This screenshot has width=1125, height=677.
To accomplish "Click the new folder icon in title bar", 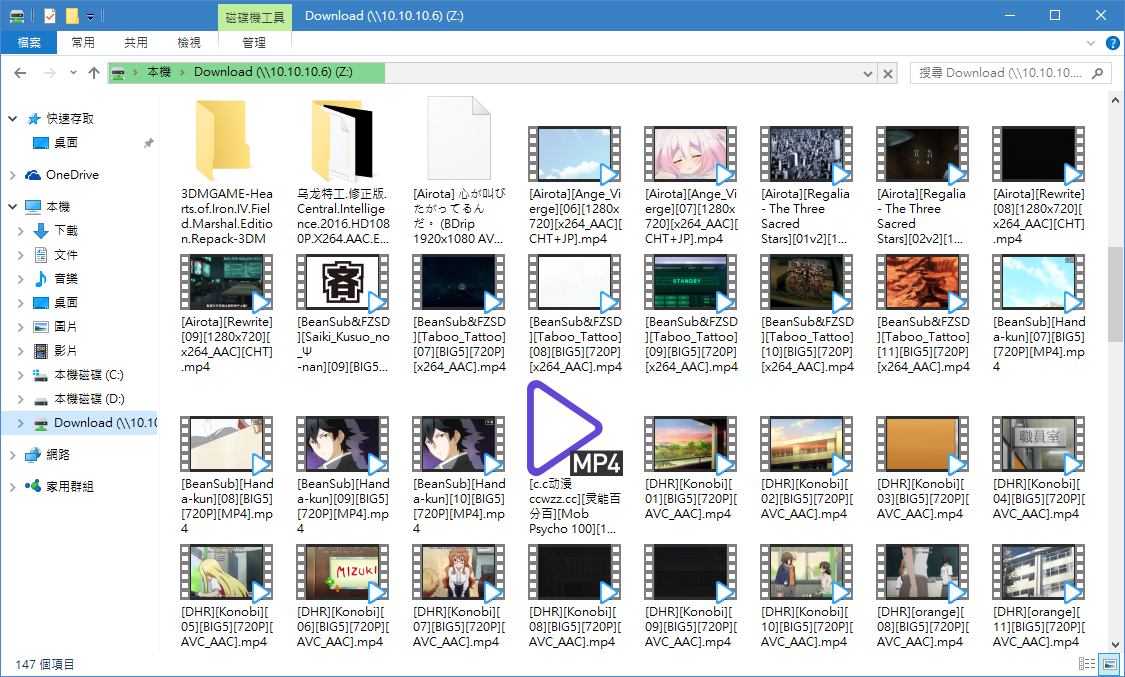I will coord(72,15).
